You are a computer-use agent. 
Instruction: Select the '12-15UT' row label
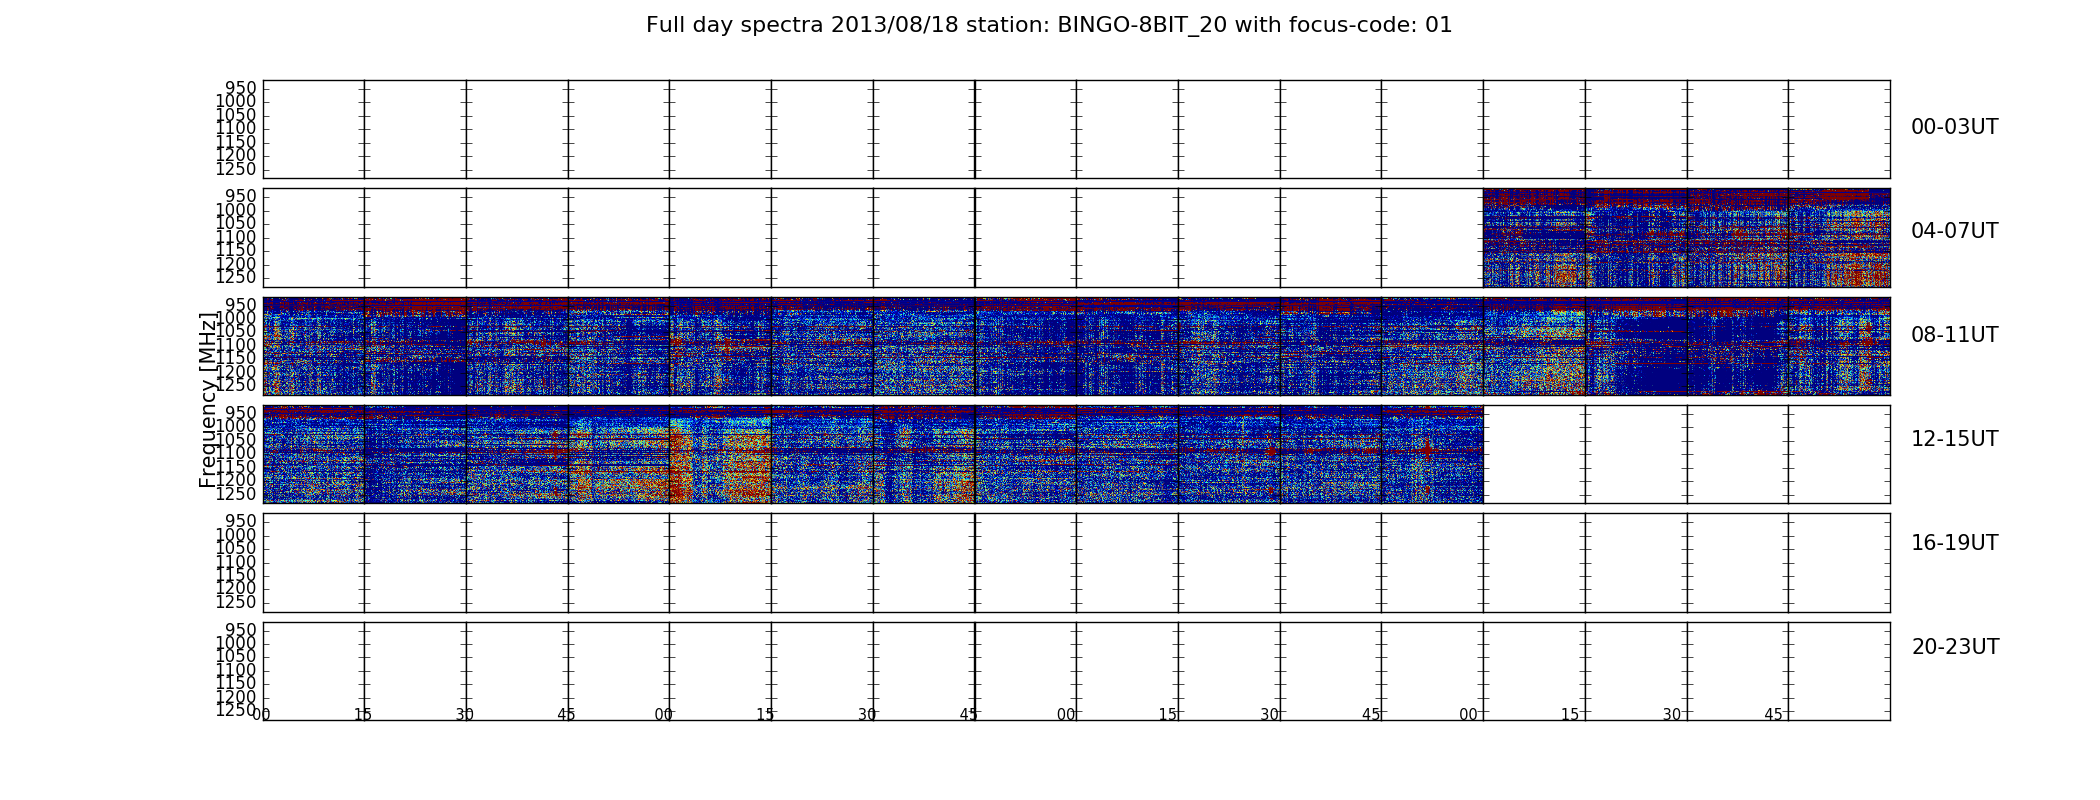pyautogui.click(x=1954, y=439)
